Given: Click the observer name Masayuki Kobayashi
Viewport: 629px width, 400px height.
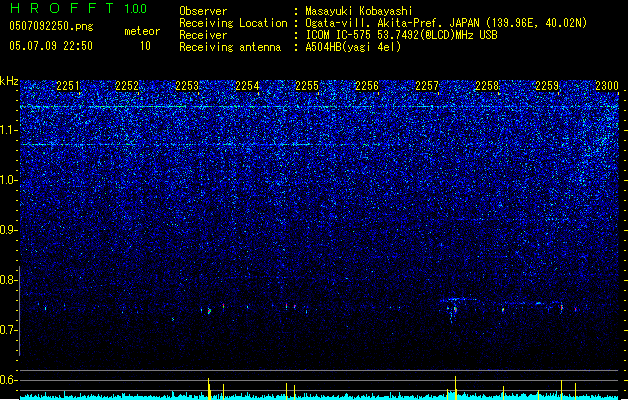Looking at the screenshot, I should pos(359,11).
